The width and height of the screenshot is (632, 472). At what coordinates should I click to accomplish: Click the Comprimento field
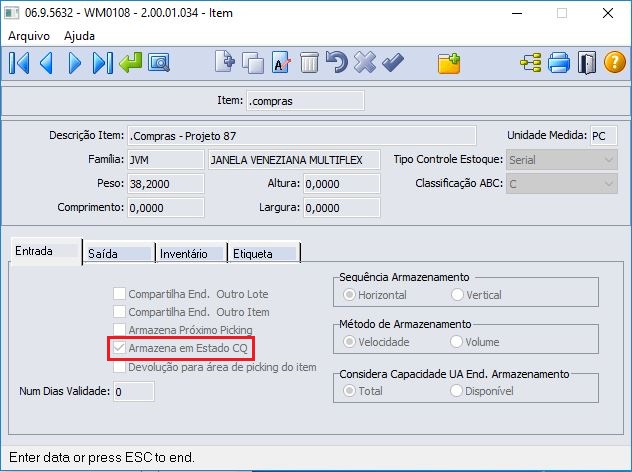[166, 208]
